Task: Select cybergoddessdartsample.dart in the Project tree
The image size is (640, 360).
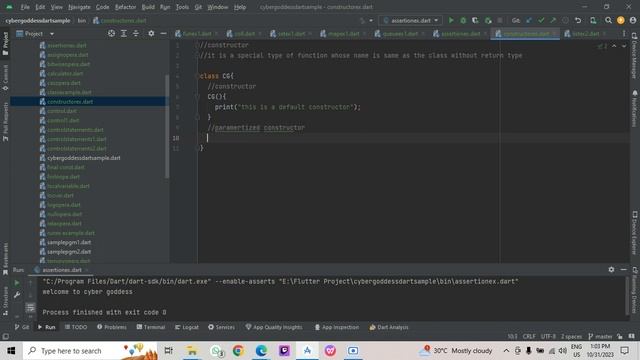Action: (x=84, y=158)
